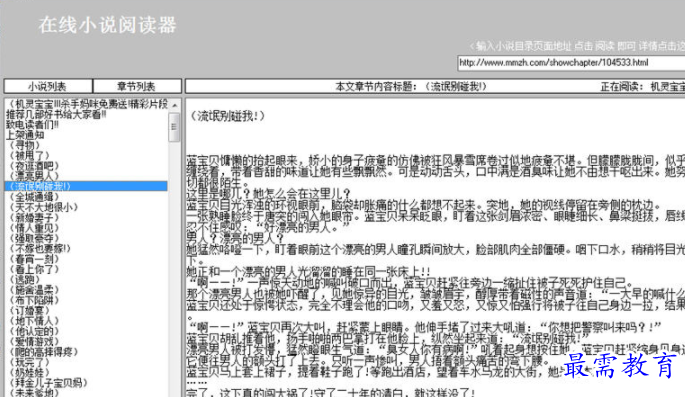Viewport: 685px width, 397px height.
Task: Select the chapter 上架通知
Action: [x=25, y=135]
